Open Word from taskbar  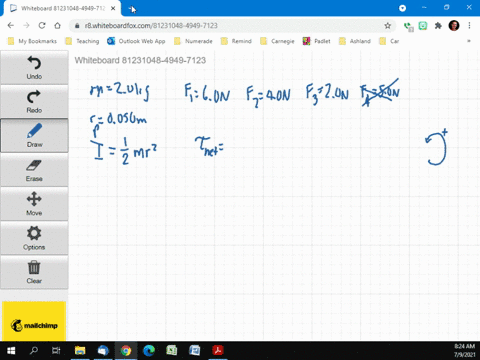pos(195,351)
